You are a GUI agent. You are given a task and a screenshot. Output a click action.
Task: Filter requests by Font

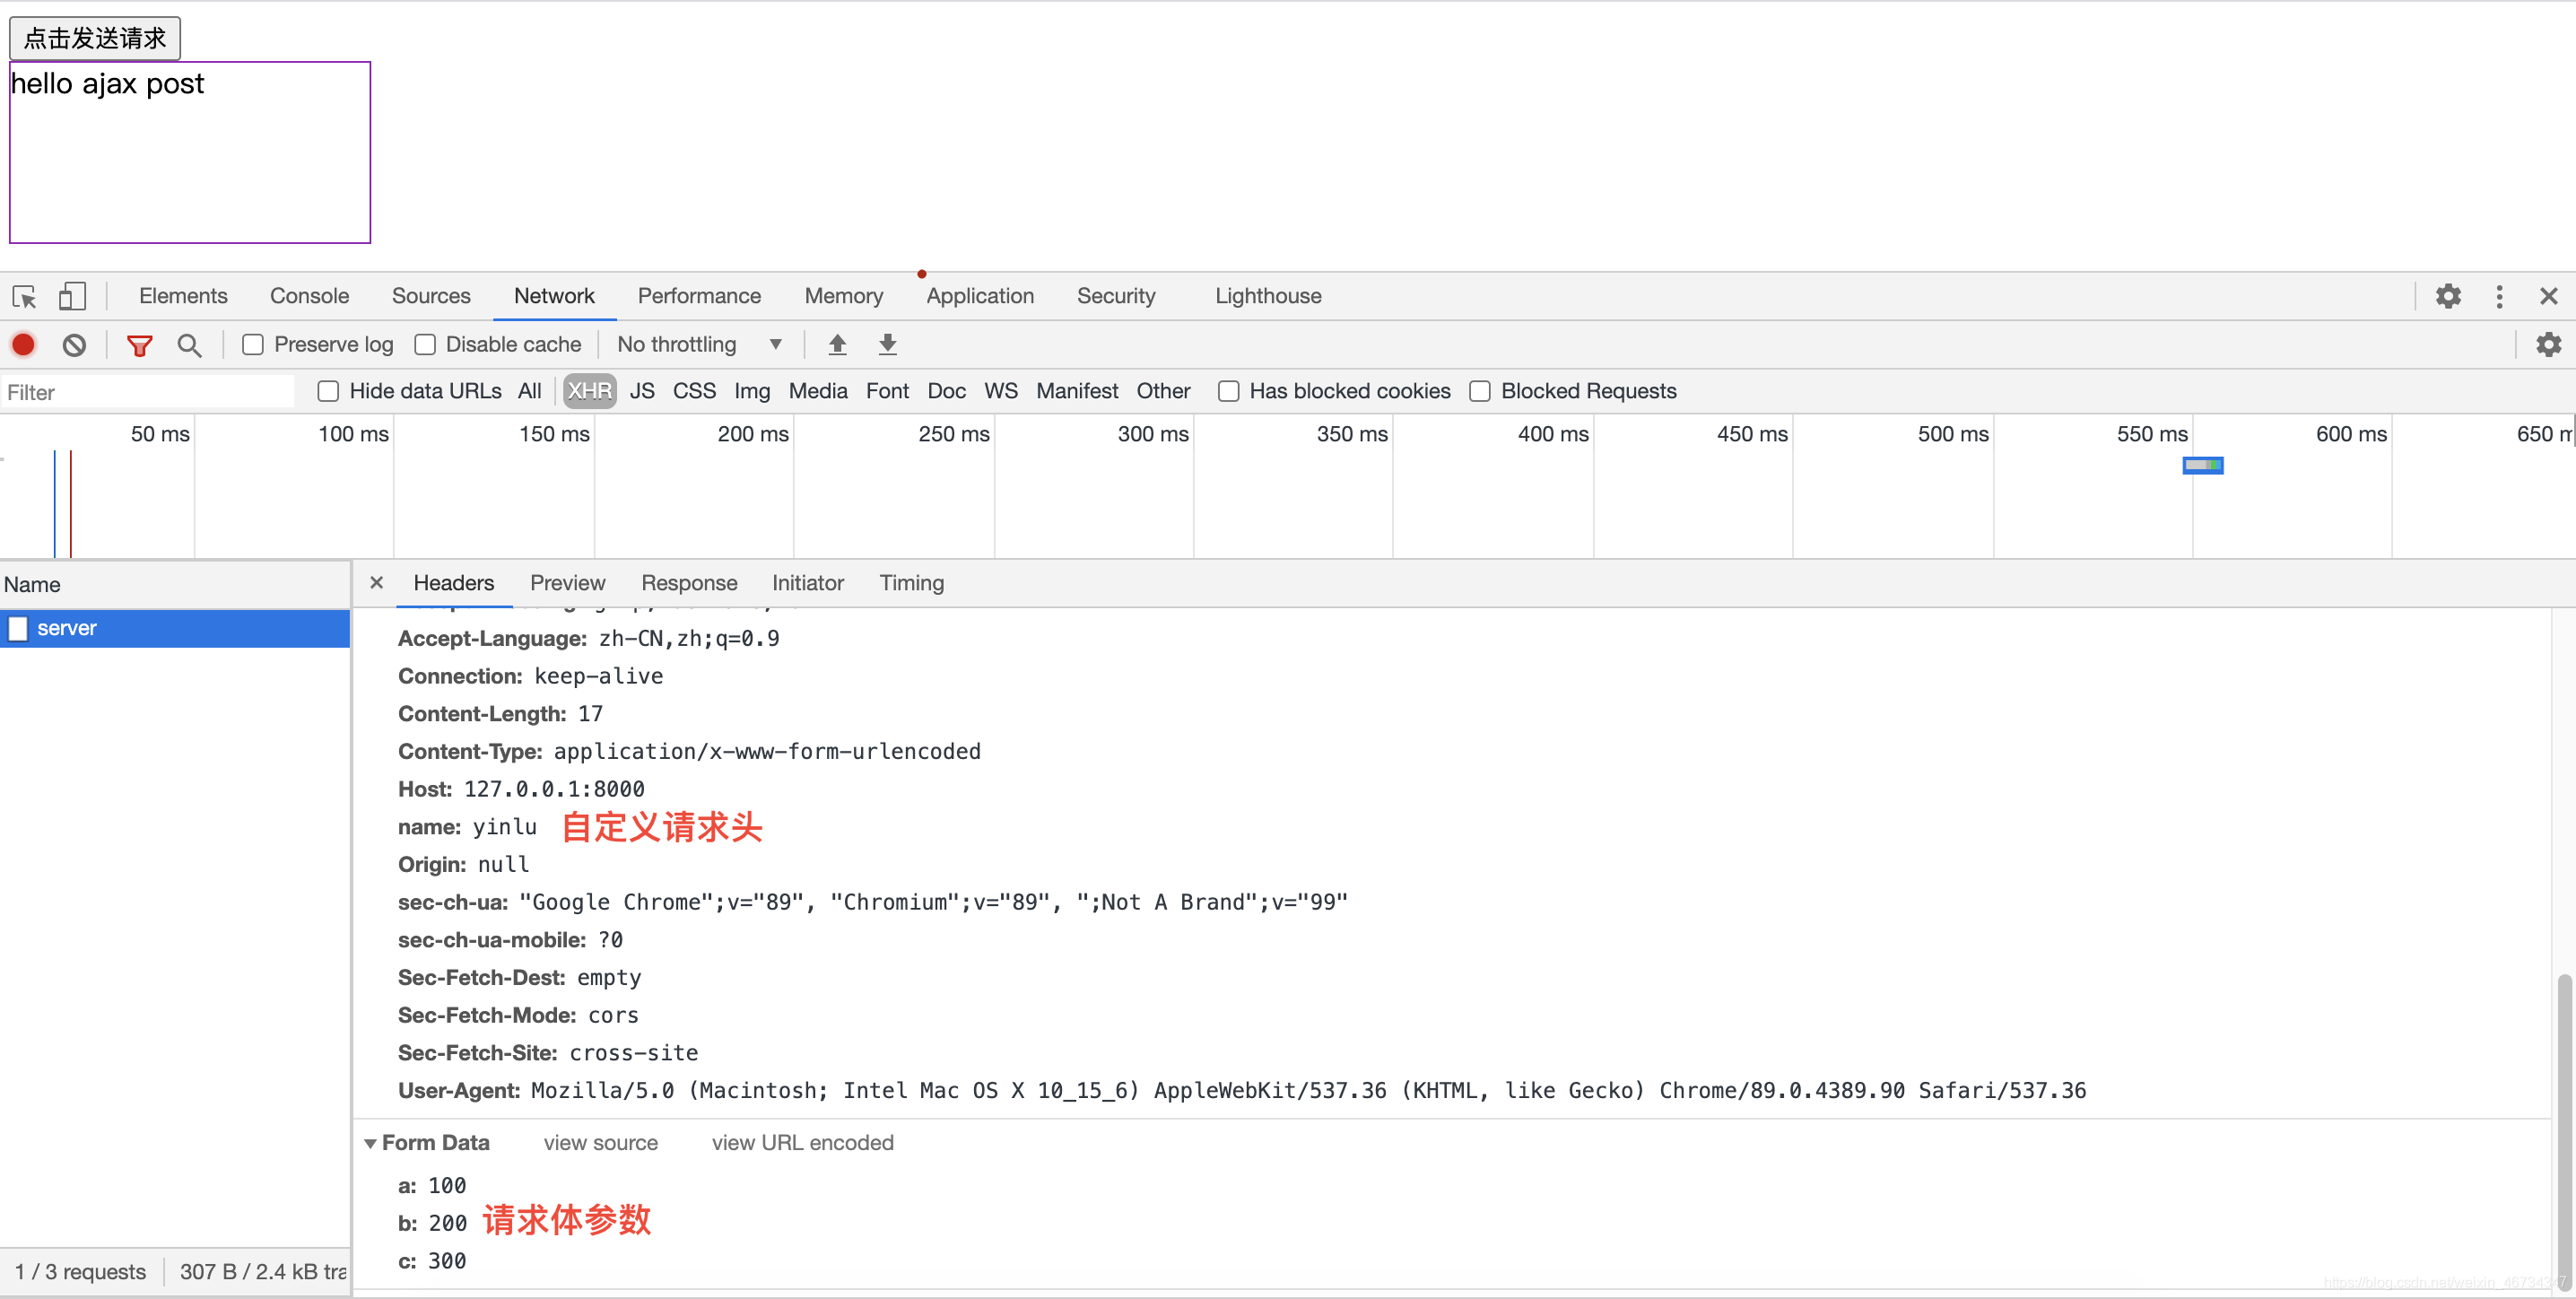(x=887, y=391)
